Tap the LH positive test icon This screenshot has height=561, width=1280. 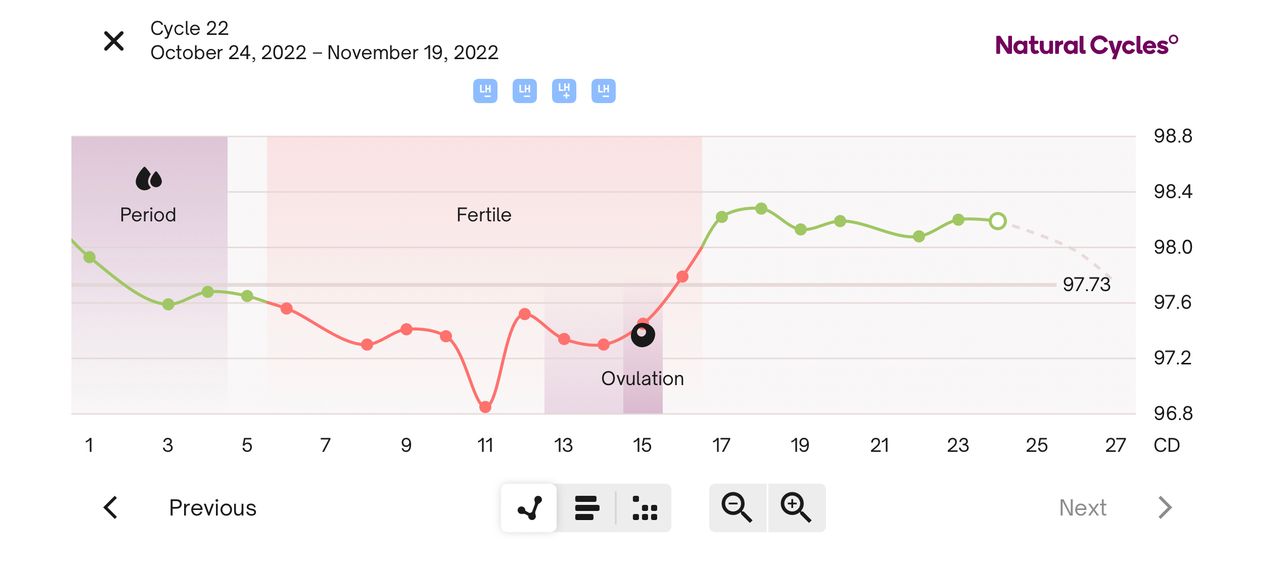click(x=564, y=91)
